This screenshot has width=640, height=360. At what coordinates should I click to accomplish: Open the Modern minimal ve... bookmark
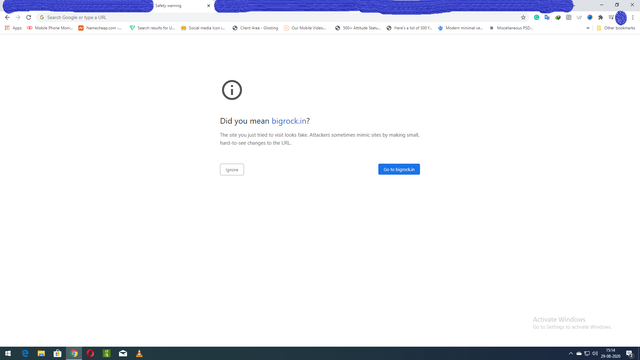pyautogui.click(x=460, y=28)
